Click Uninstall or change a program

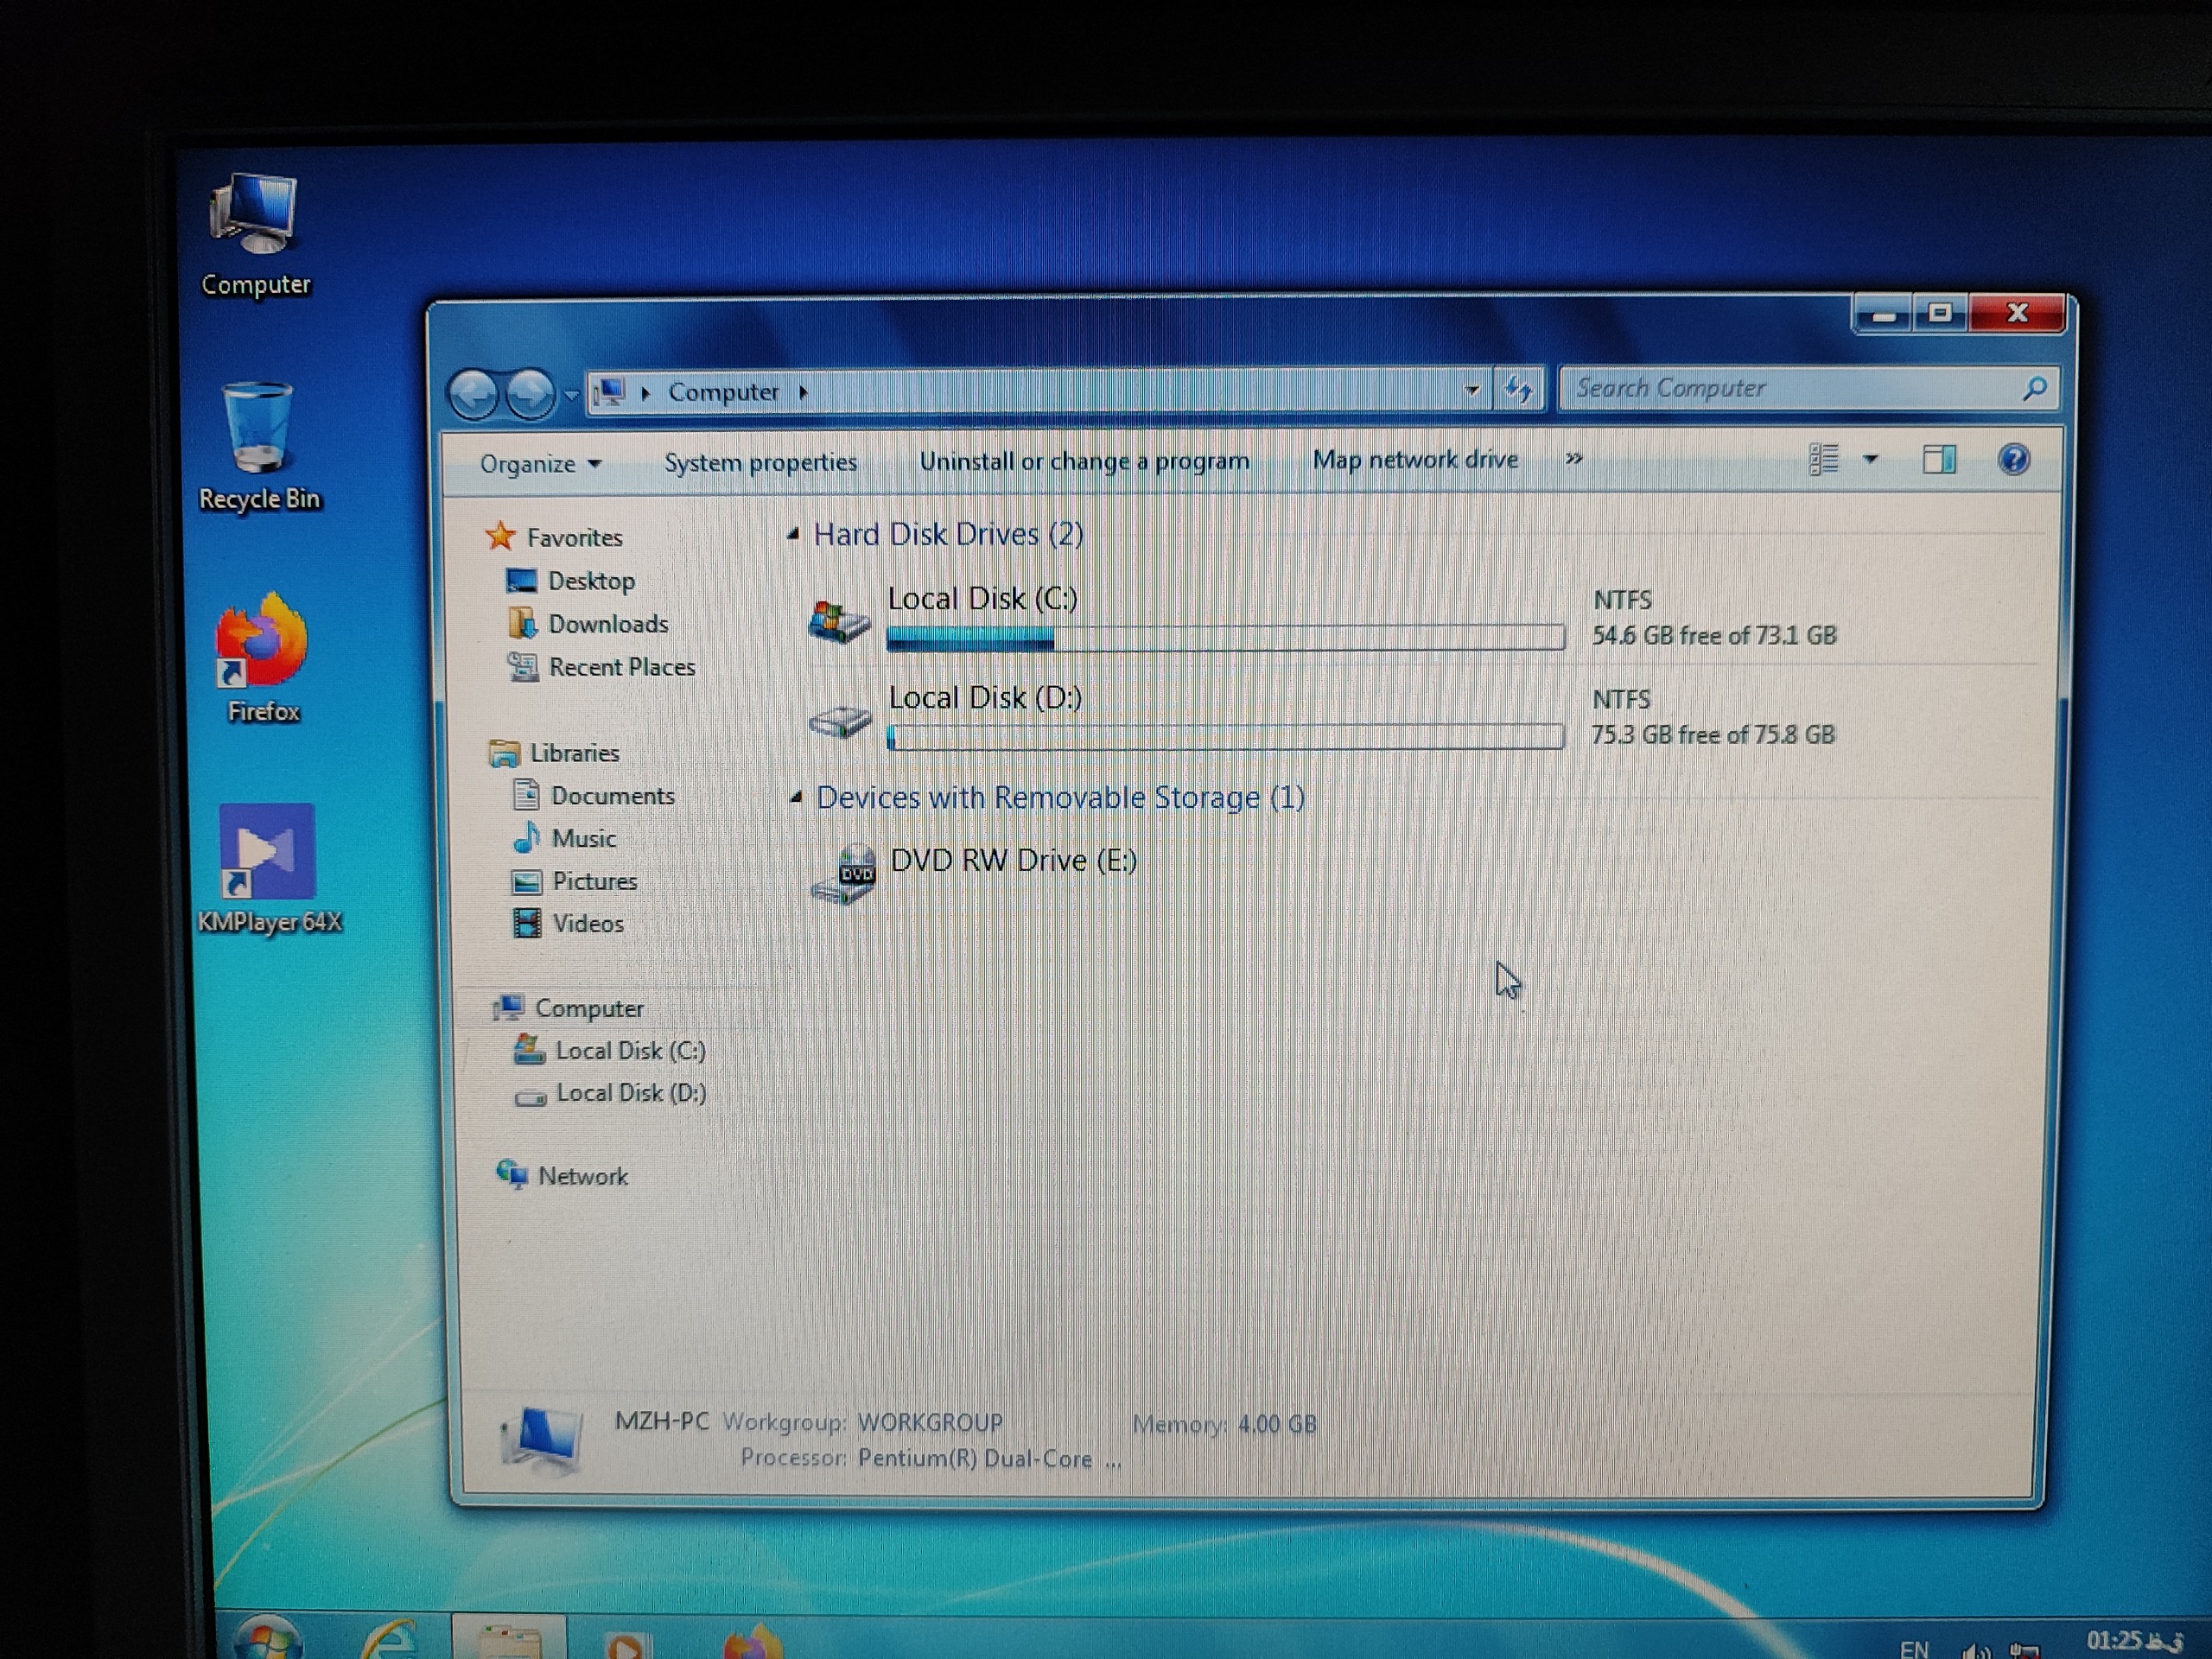[1084, 461]
